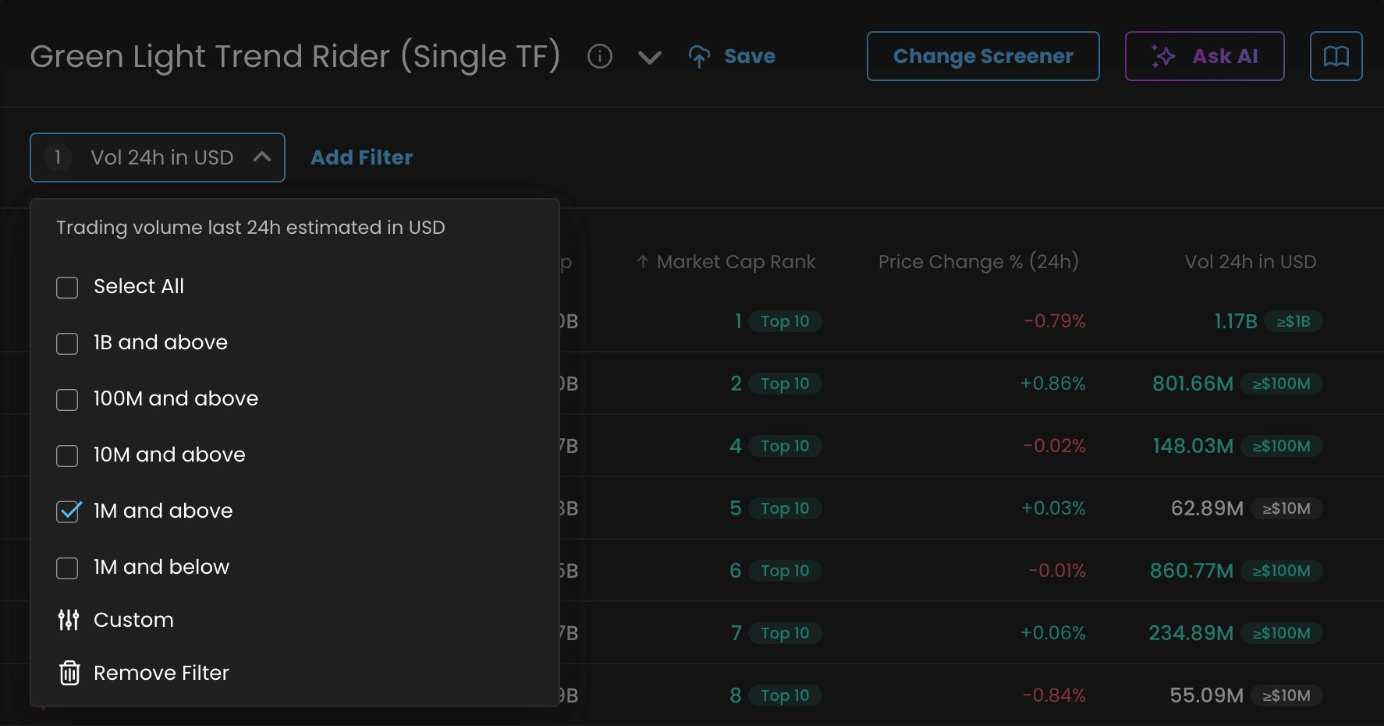1384x726 pixels.
Task: Click the info icon beside screener title
Action: (x=600, y=57)
